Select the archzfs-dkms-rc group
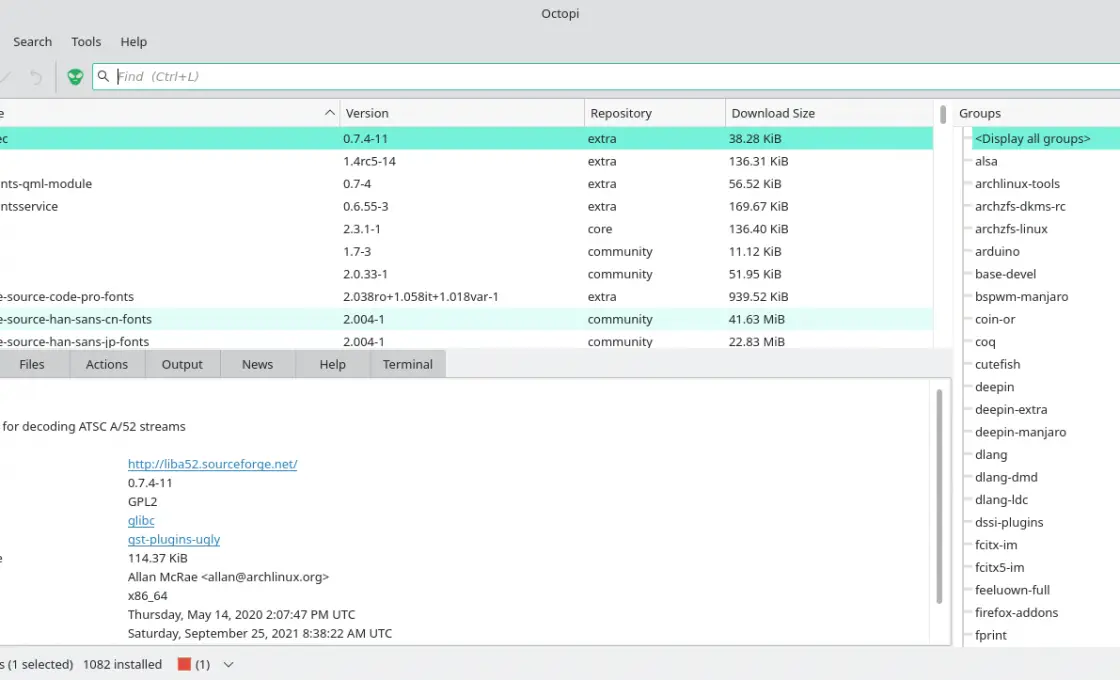This screenshot has height=680, width=1120. pos(1020,206)
